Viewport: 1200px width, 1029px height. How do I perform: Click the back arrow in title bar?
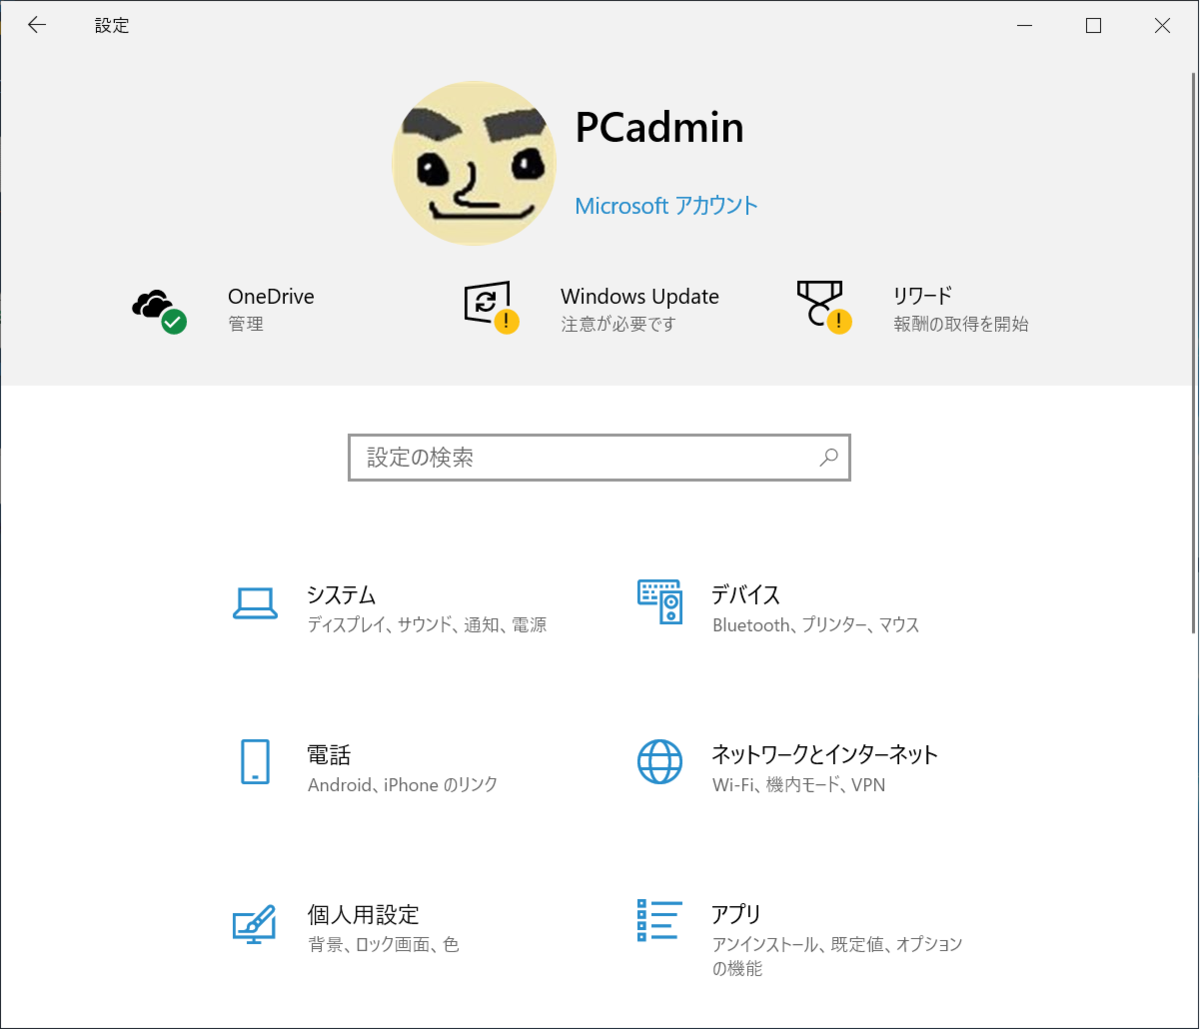(x=37, y=26)
